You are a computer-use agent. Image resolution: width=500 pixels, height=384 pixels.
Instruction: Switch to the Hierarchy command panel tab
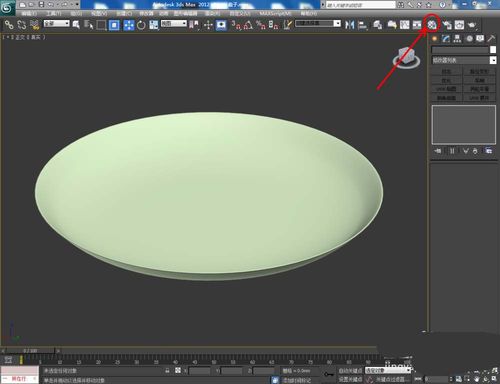tap(457, 39)
